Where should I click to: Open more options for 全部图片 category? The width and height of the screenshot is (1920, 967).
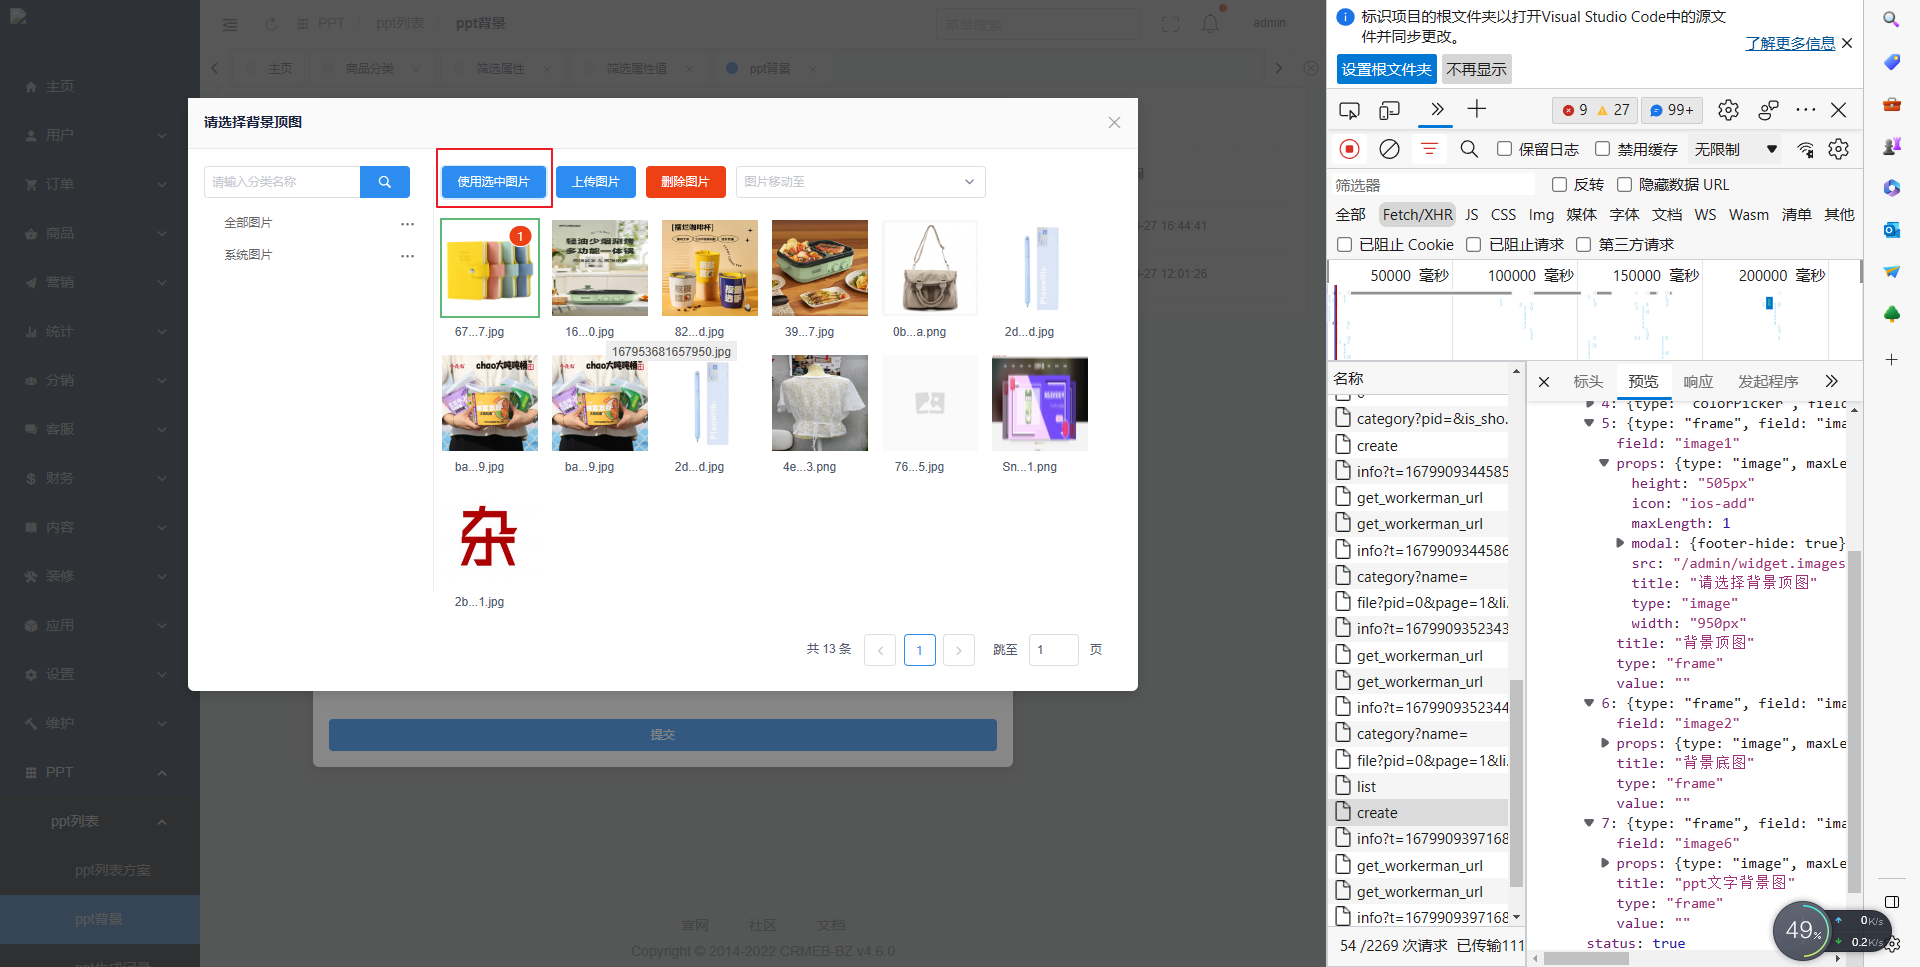[x=407, y=223]
